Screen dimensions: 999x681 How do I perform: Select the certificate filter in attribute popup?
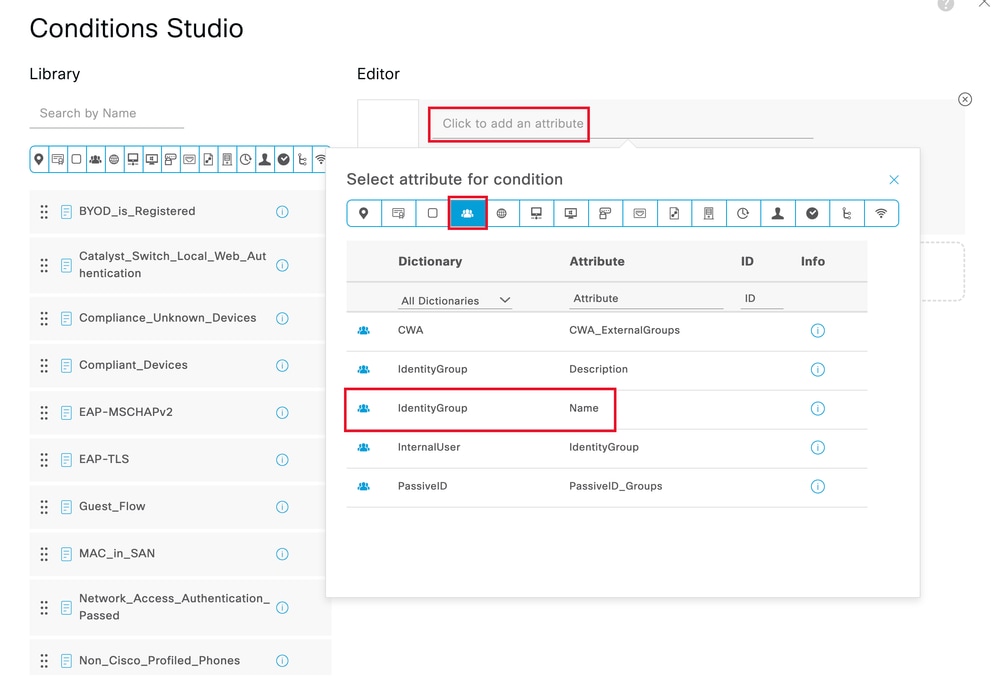(x=398, y=213)
